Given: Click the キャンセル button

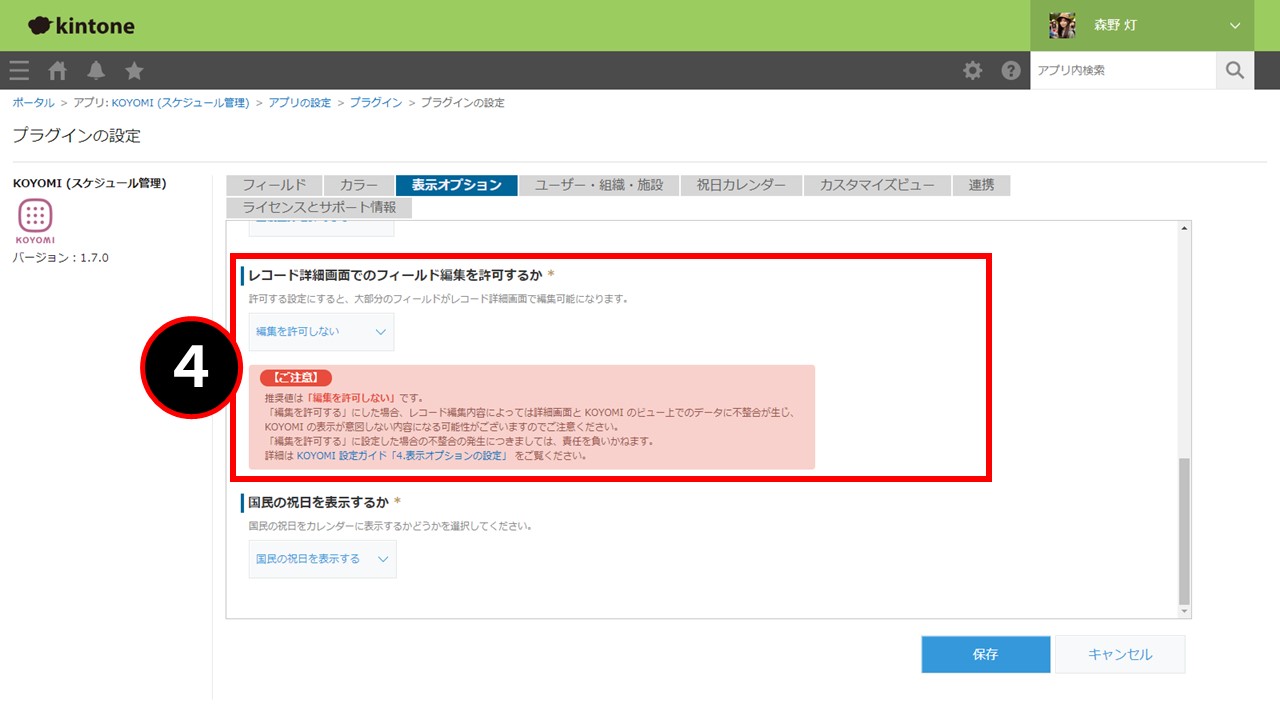Looking at the screenshot, I should point(1120,654).
